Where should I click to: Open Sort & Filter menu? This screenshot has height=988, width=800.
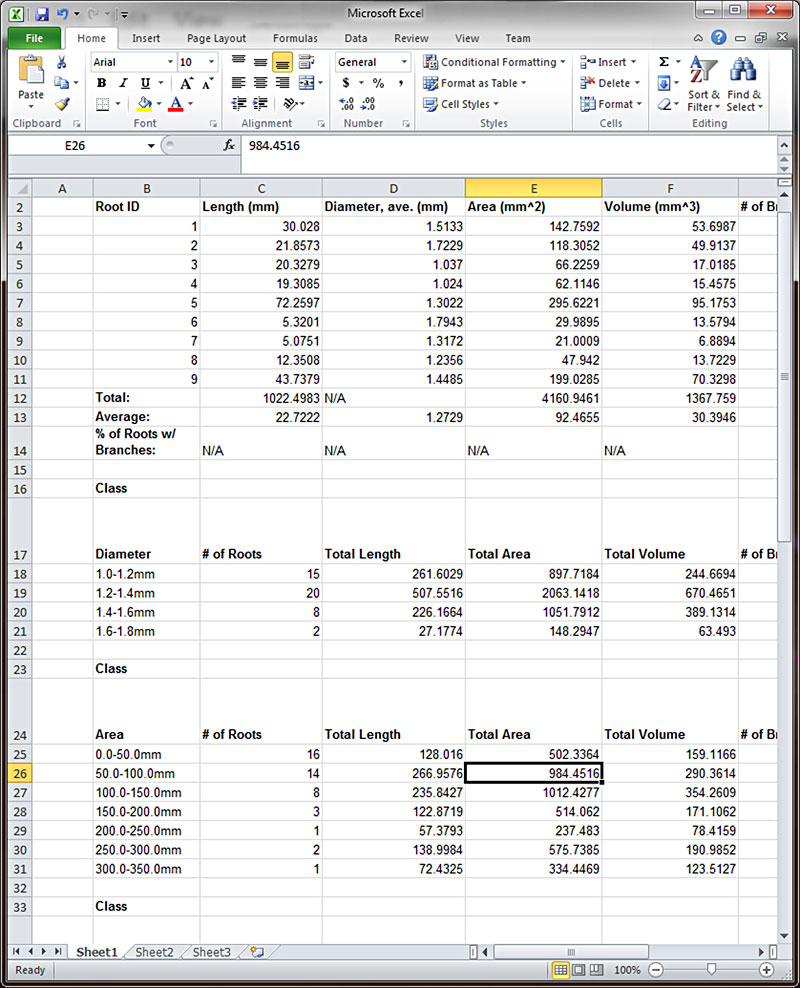(x=703, y=84)
